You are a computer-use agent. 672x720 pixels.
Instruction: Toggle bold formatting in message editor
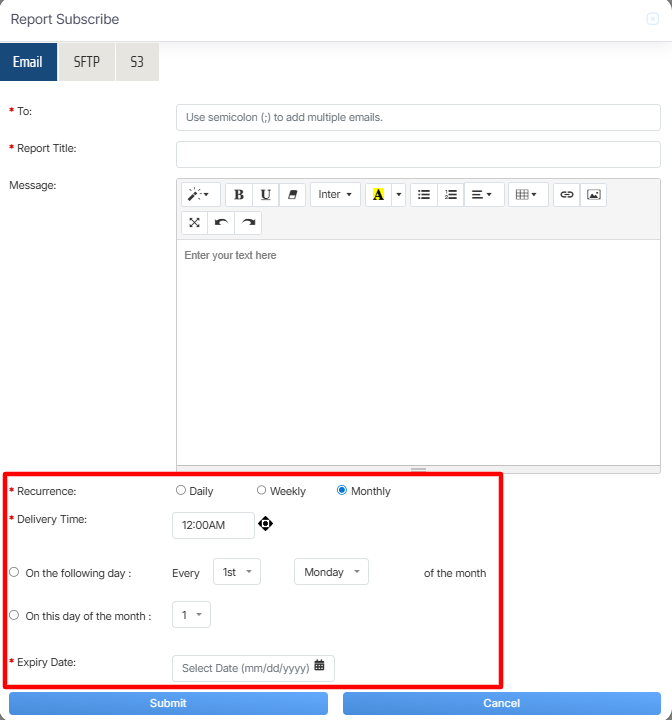click(238, 195)
